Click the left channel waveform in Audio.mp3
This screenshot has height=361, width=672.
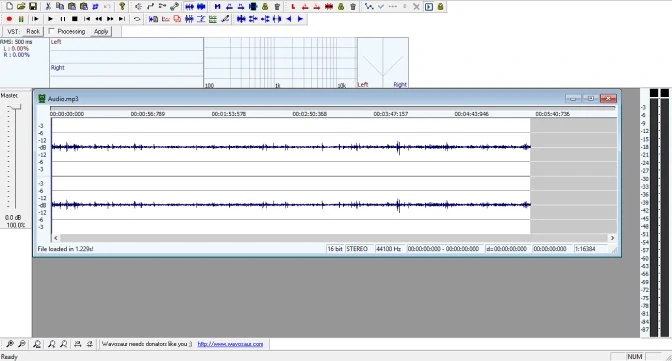(291, 147)
